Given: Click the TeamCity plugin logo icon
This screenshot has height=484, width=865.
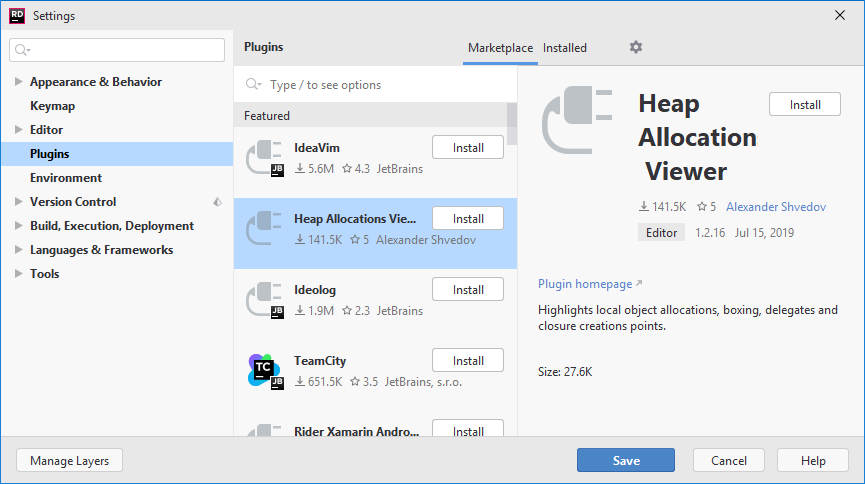Looking at the screenshot, I should 265,371.
